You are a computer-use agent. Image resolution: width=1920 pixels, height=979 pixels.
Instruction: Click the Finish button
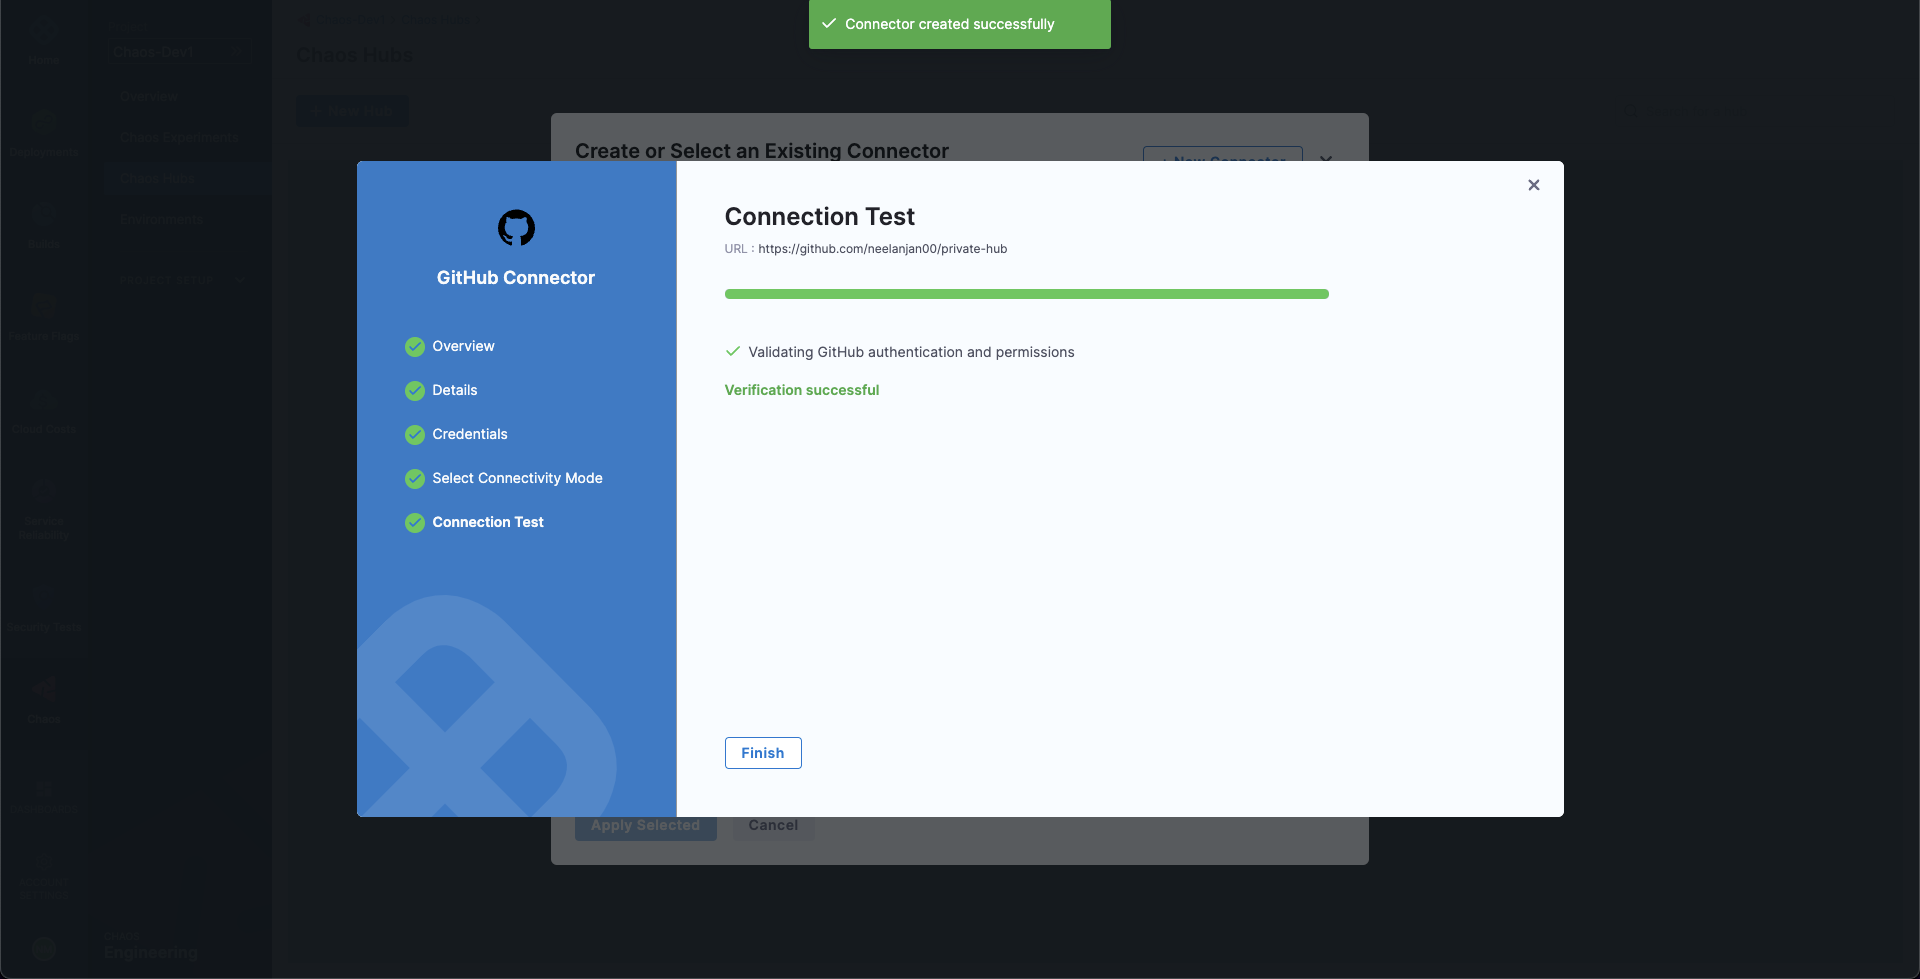pyautogui.click(x=762, y=753)
